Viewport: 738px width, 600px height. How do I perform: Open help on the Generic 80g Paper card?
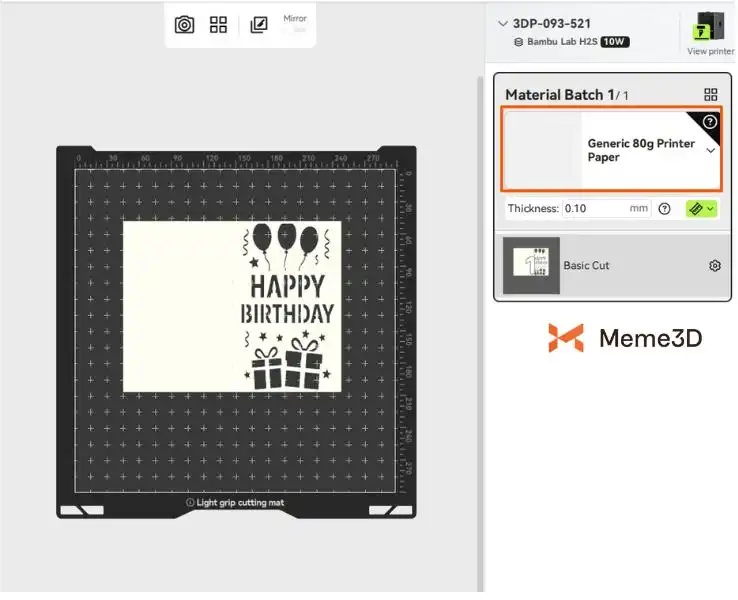(710, 122)
